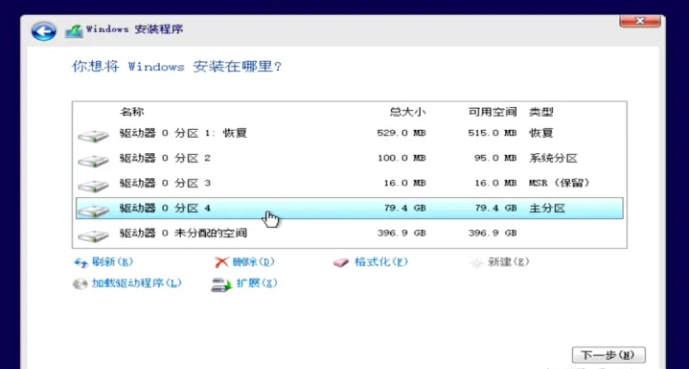Click the pink eraser format (格式化) icon
Screen dimensions: 691x369
coord(341,263)
